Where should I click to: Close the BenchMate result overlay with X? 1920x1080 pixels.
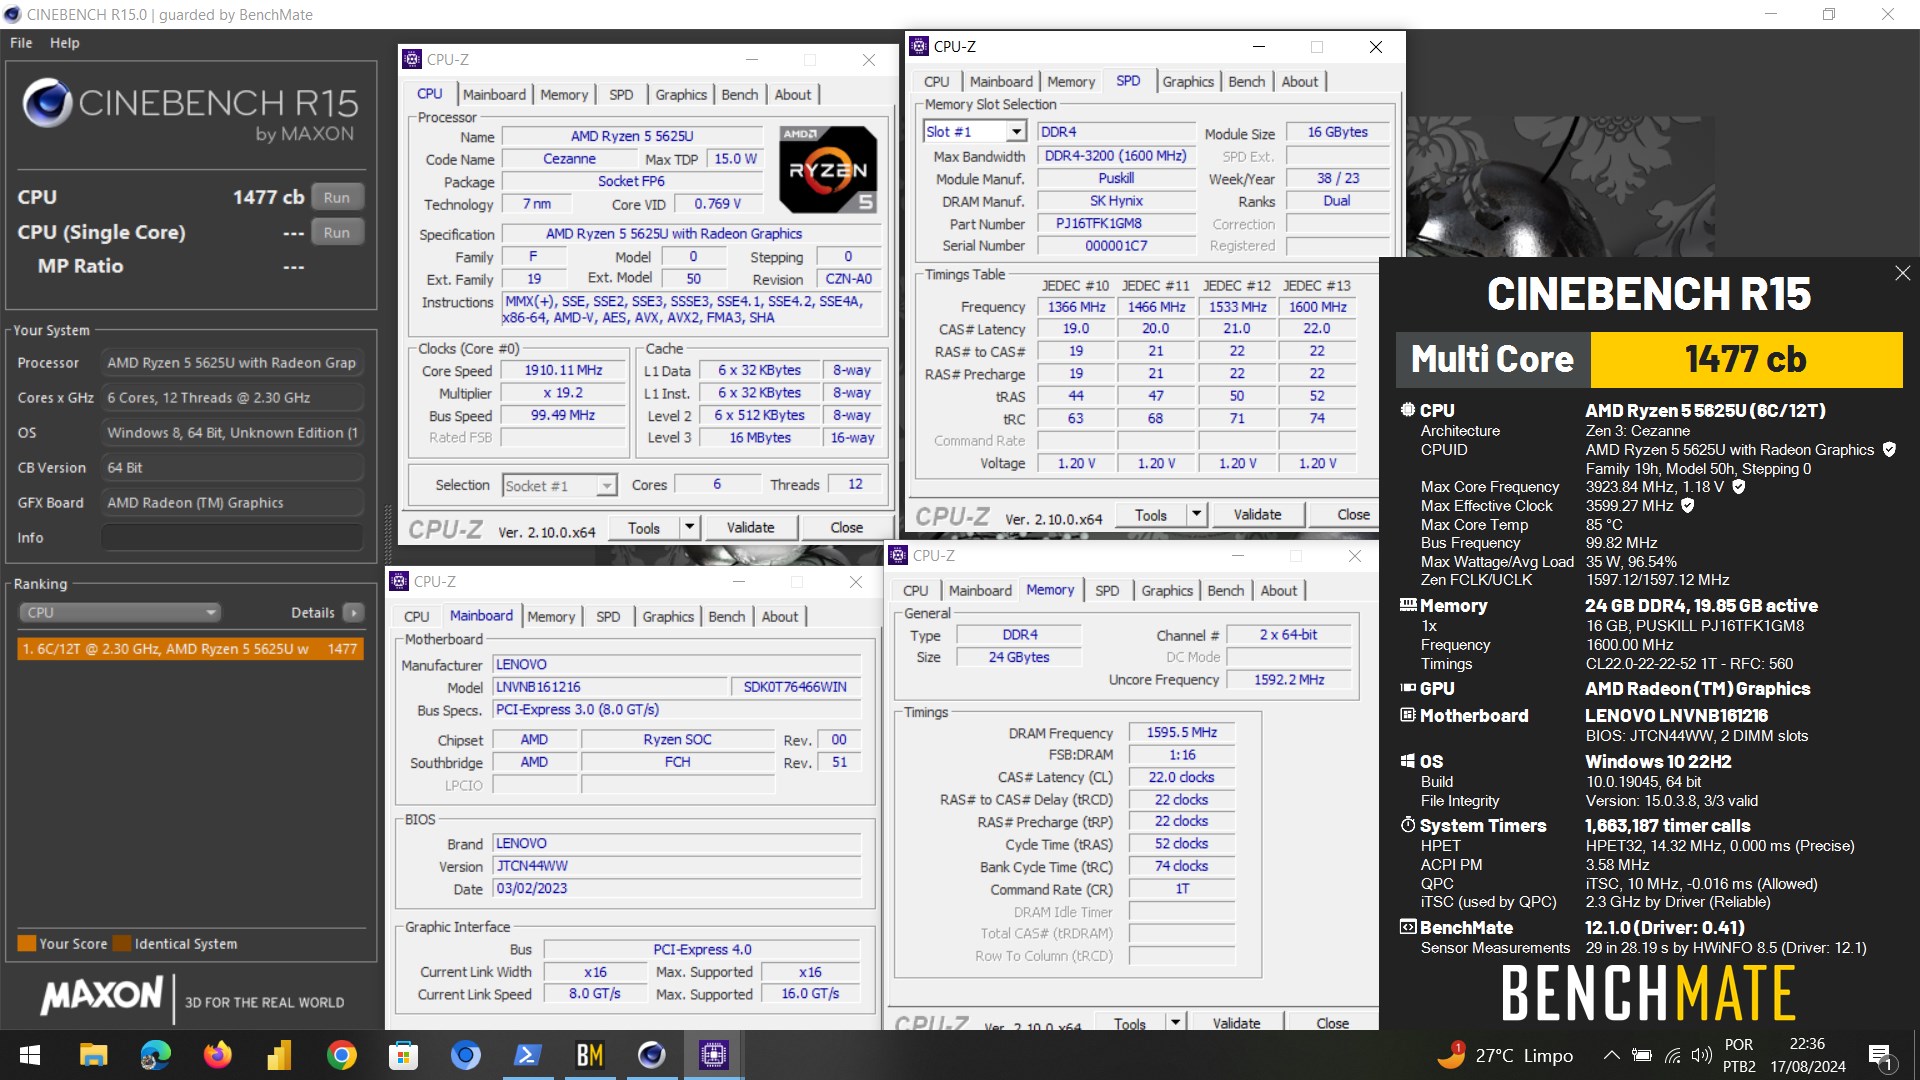(x=1902, y=273)
